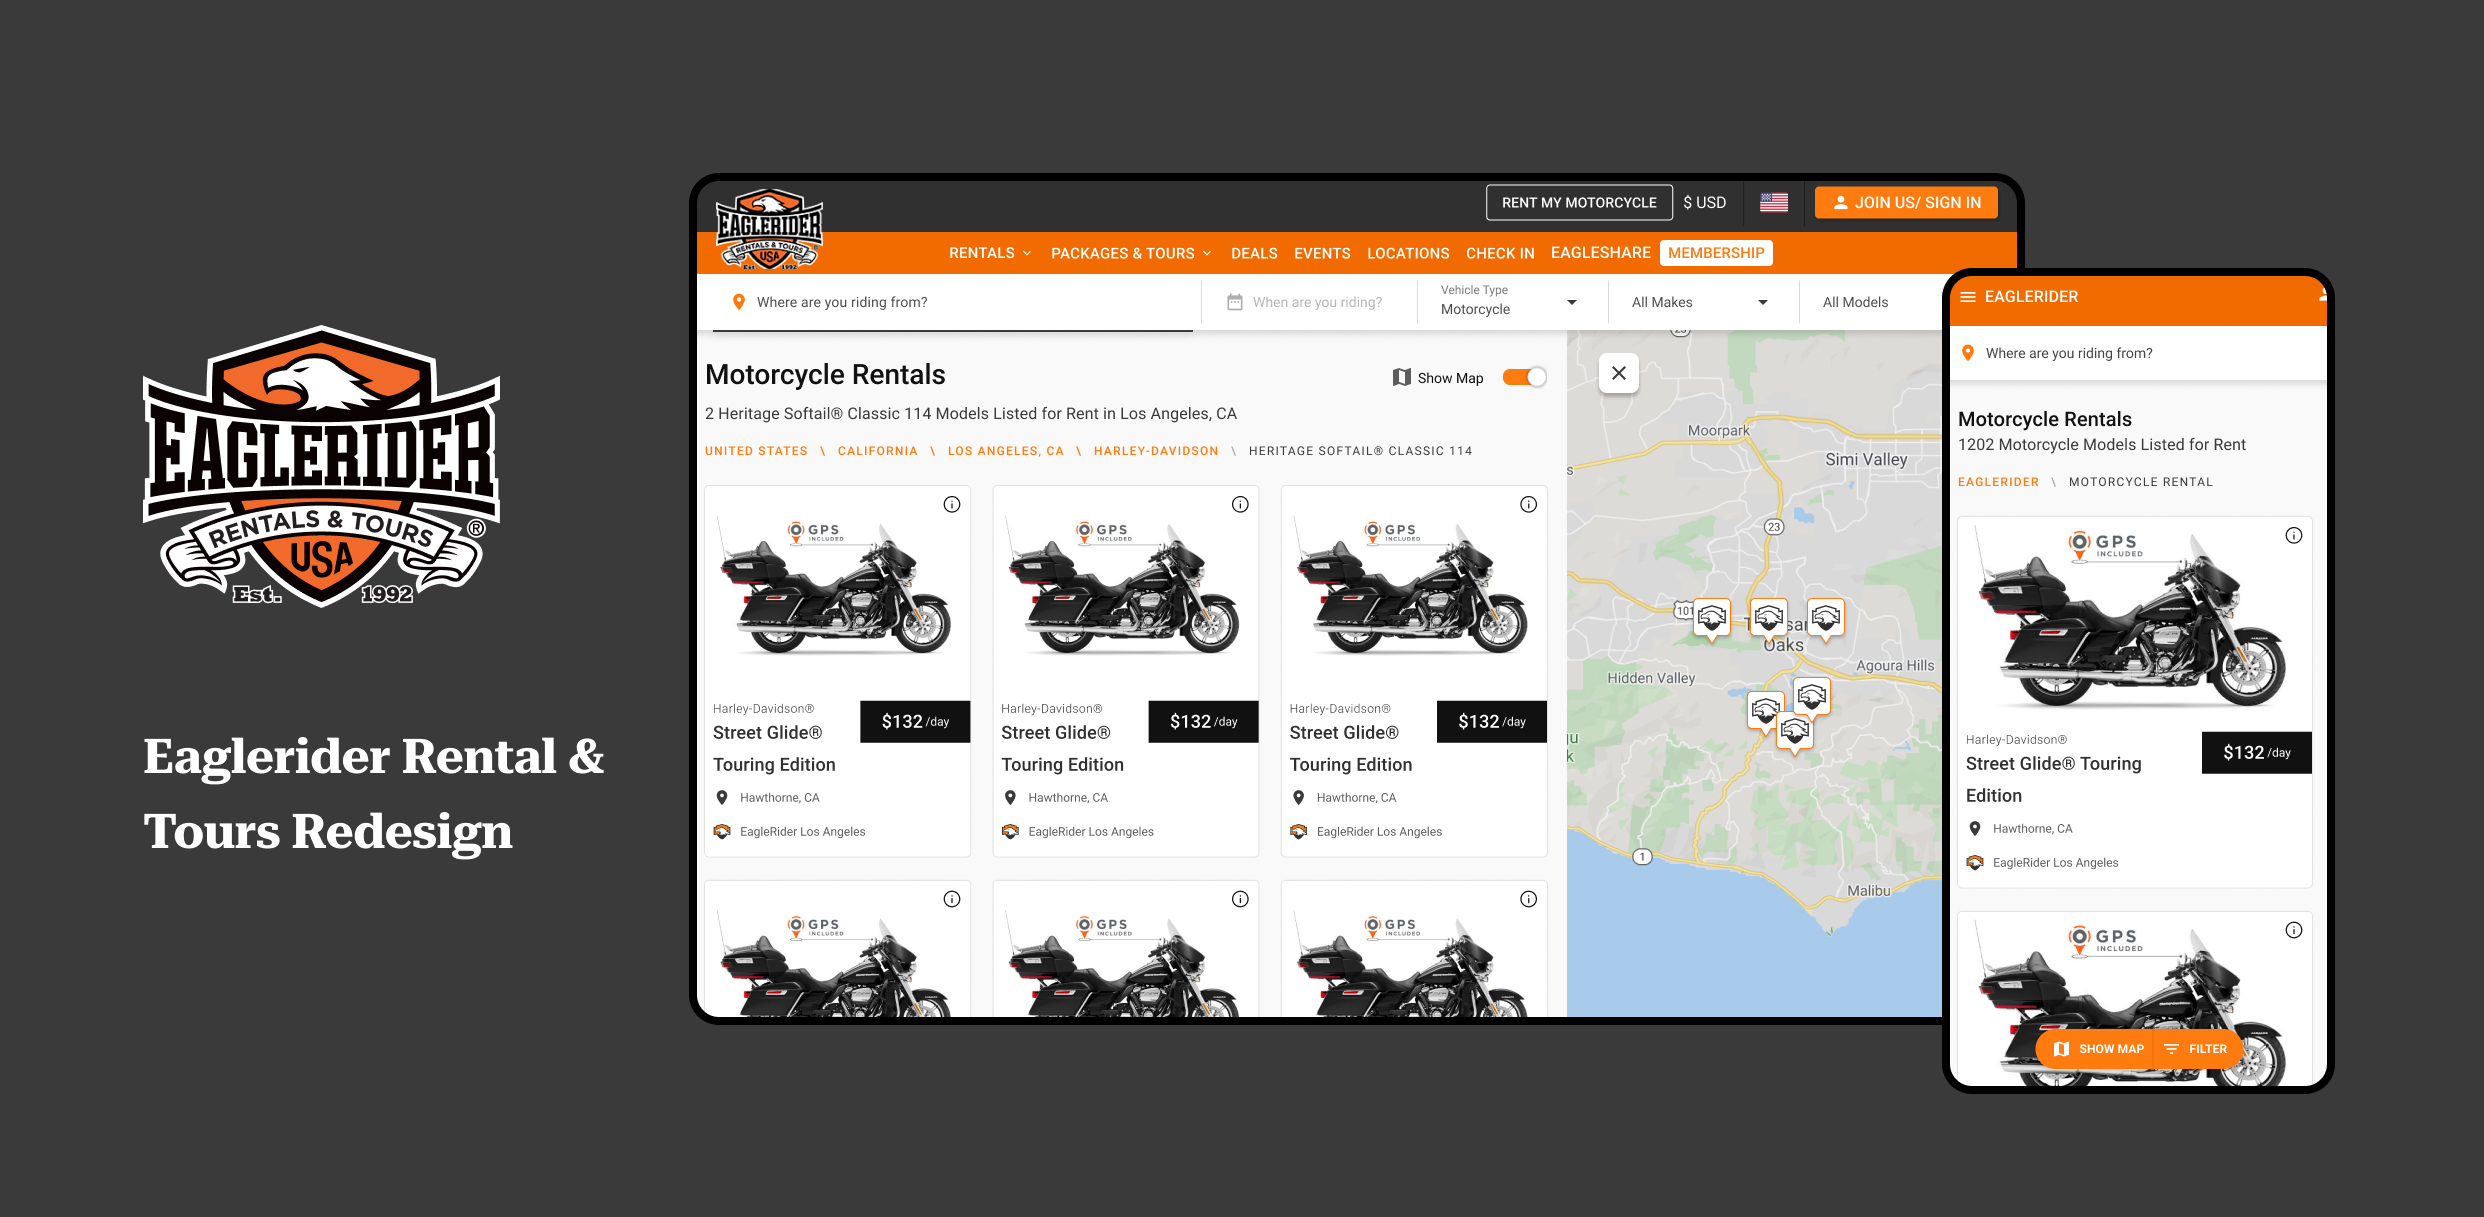Click the EagleRider Rentals & Tours logo
This screenshot has width=2484, height=1217.
click(770, 230)
